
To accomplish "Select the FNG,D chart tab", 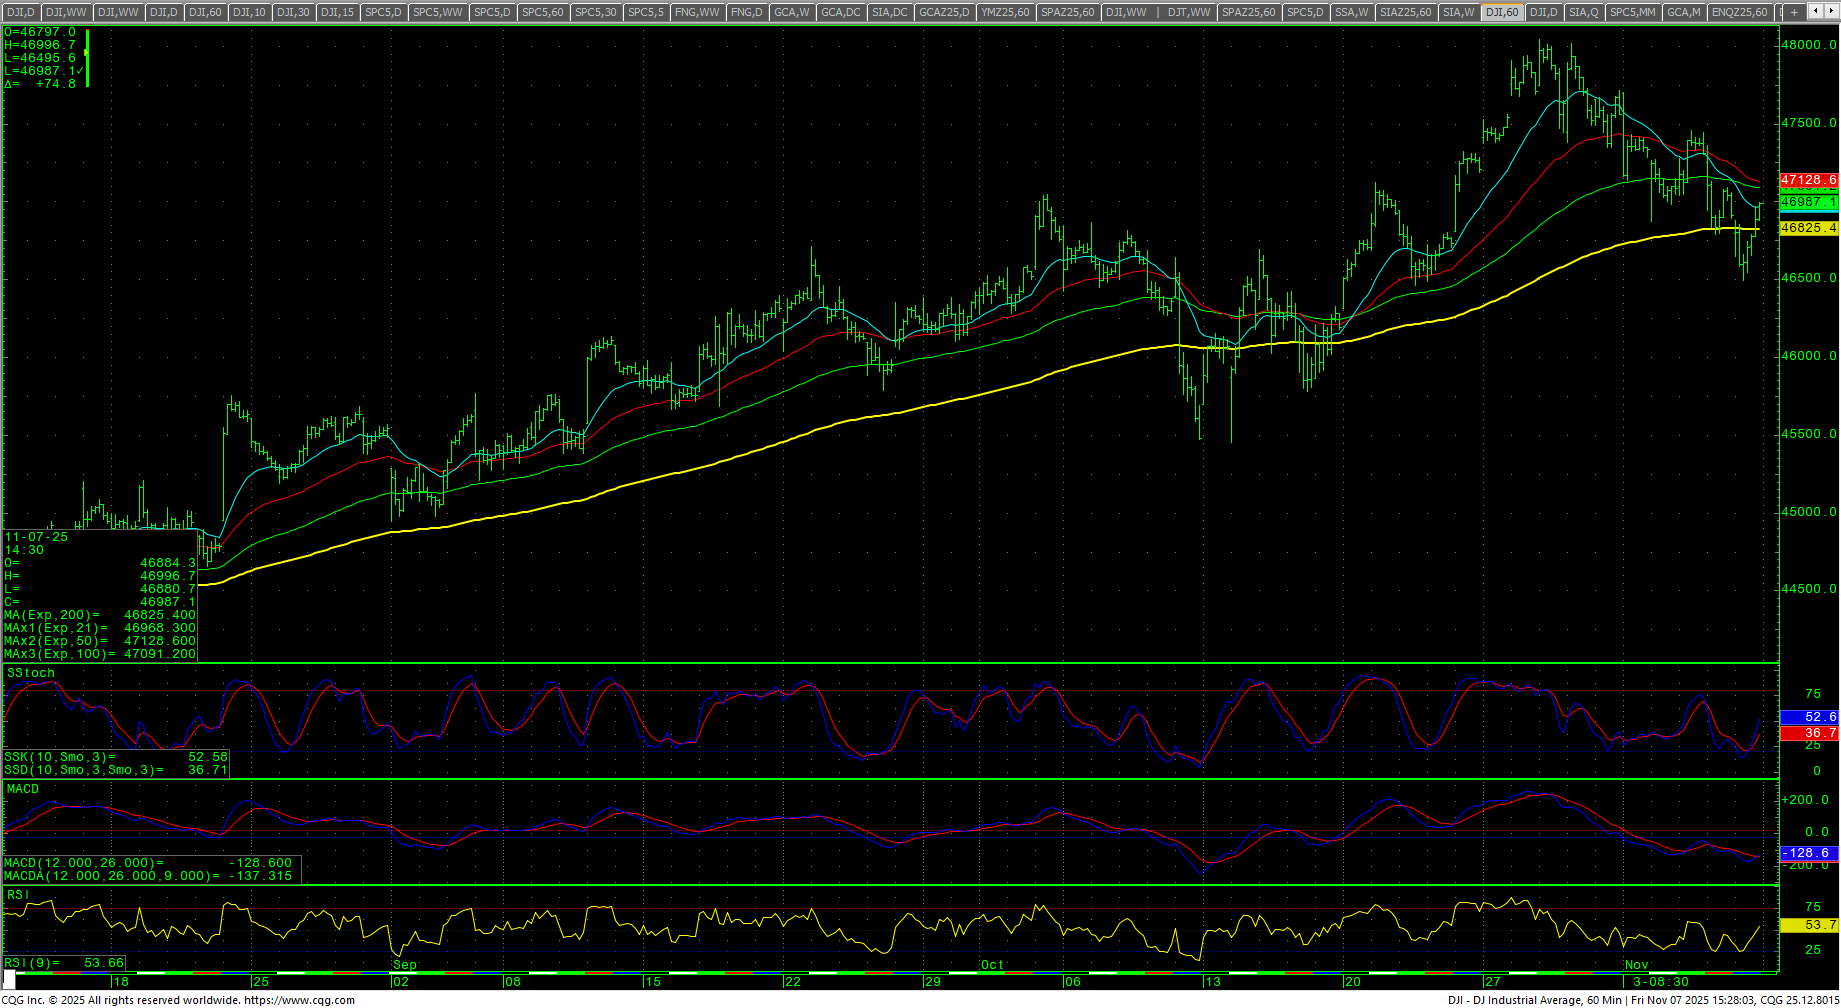I will (746, 12).
